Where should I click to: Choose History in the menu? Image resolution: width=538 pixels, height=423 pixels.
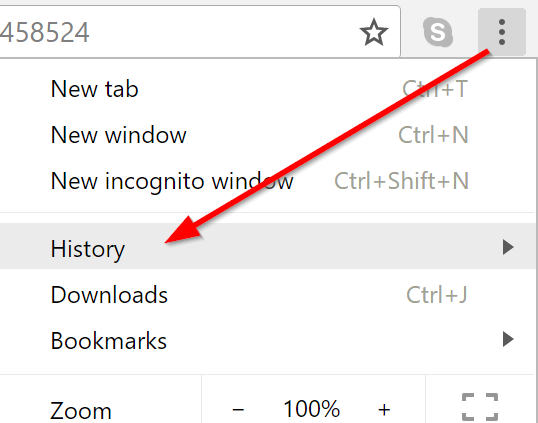click(x=268, y=246)
